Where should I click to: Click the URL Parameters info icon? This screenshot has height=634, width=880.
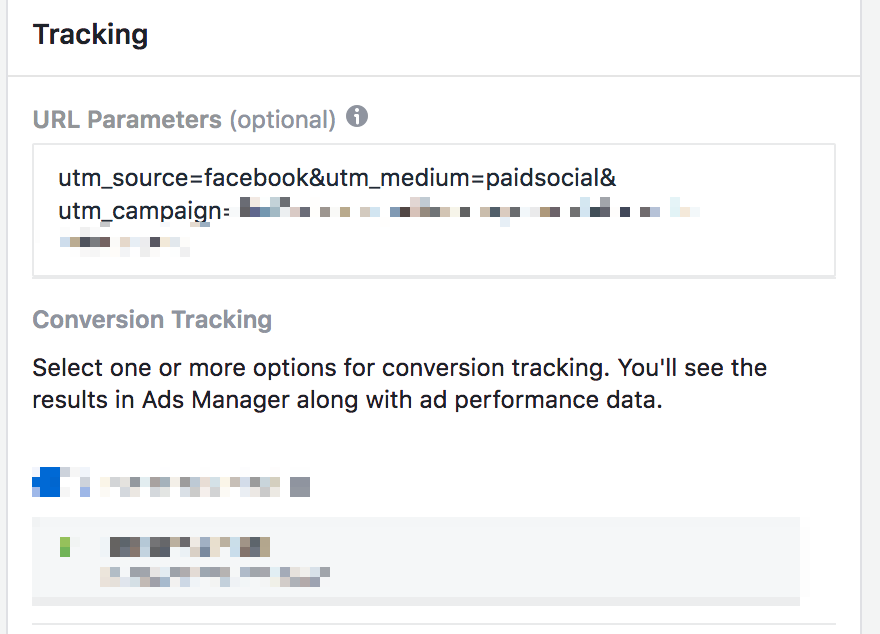357,117
